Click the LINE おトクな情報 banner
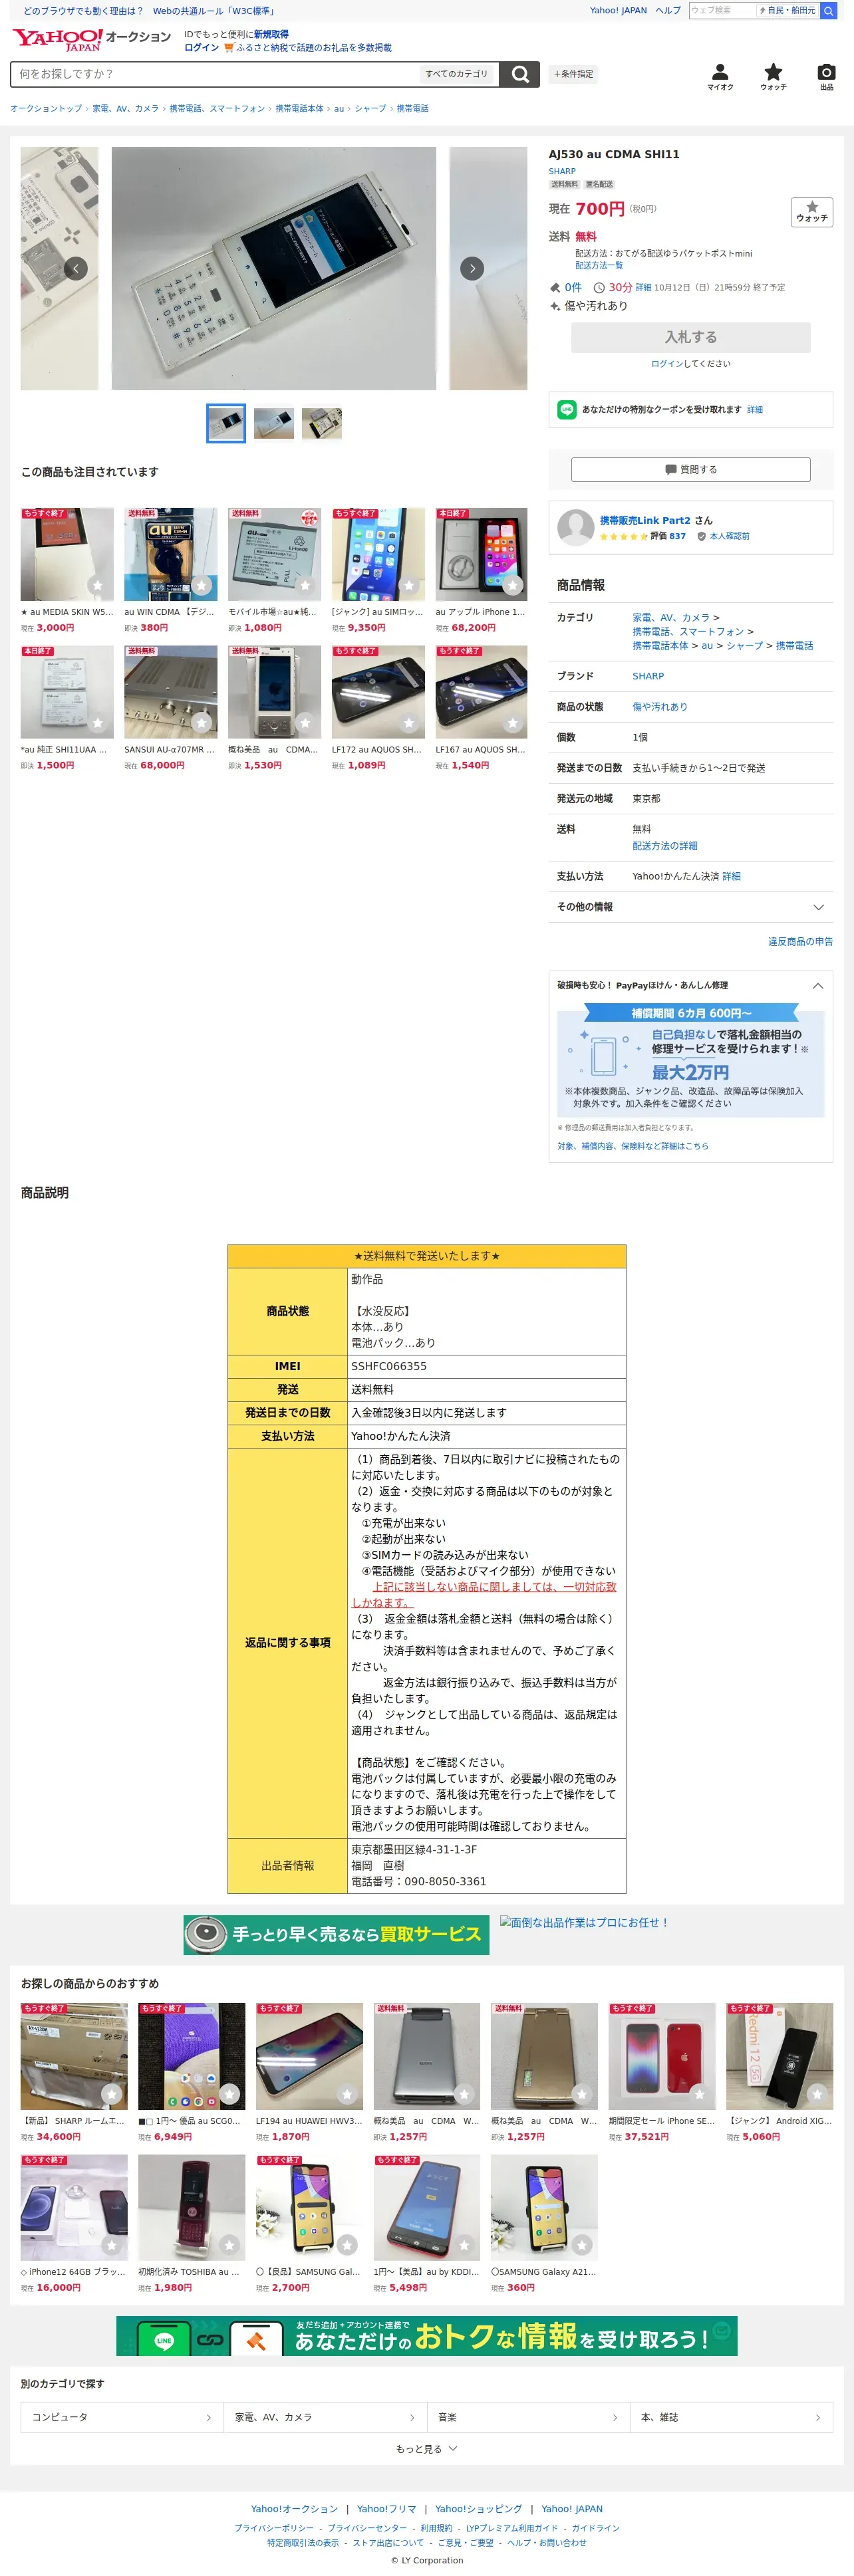The width and height of the screenshot is (854, 2576). pyautogui.click(x=427, y=2336)
